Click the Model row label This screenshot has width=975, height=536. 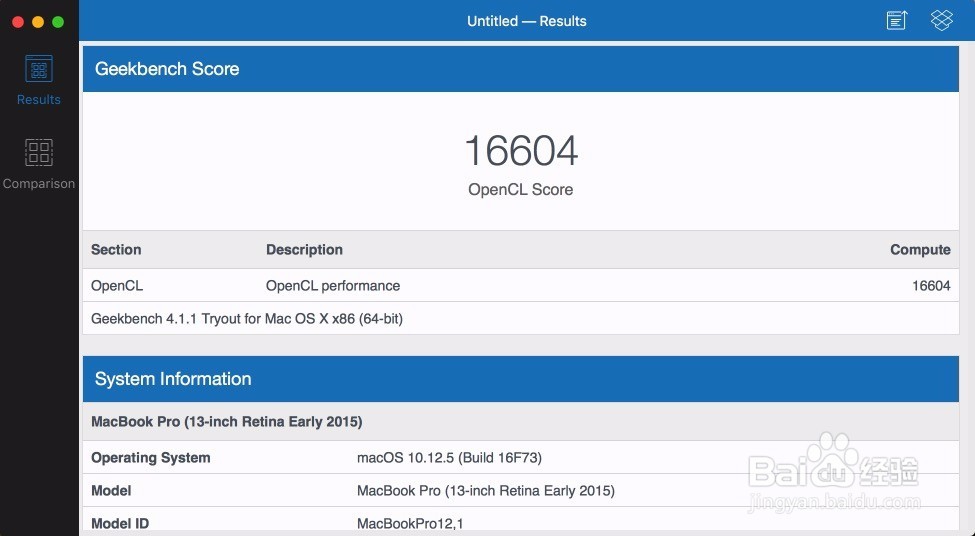pos(111,491)
